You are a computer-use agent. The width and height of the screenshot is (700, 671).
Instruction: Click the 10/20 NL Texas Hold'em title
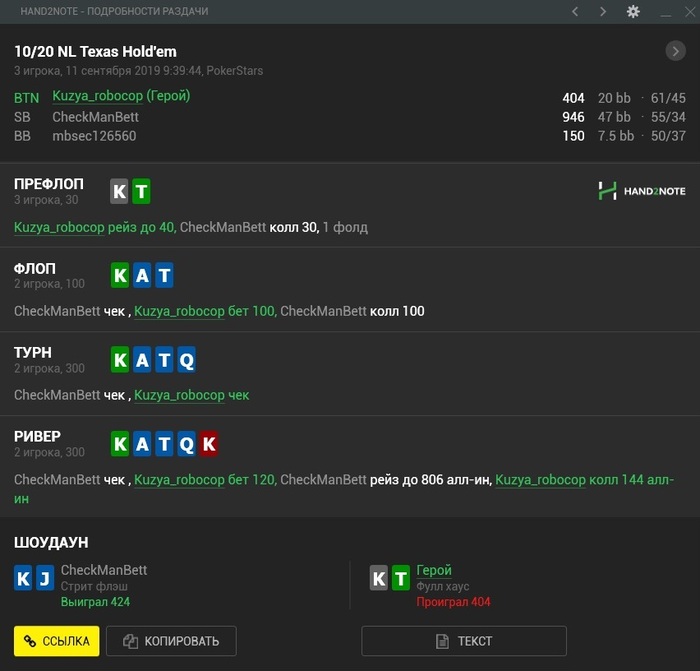(96, 52)
